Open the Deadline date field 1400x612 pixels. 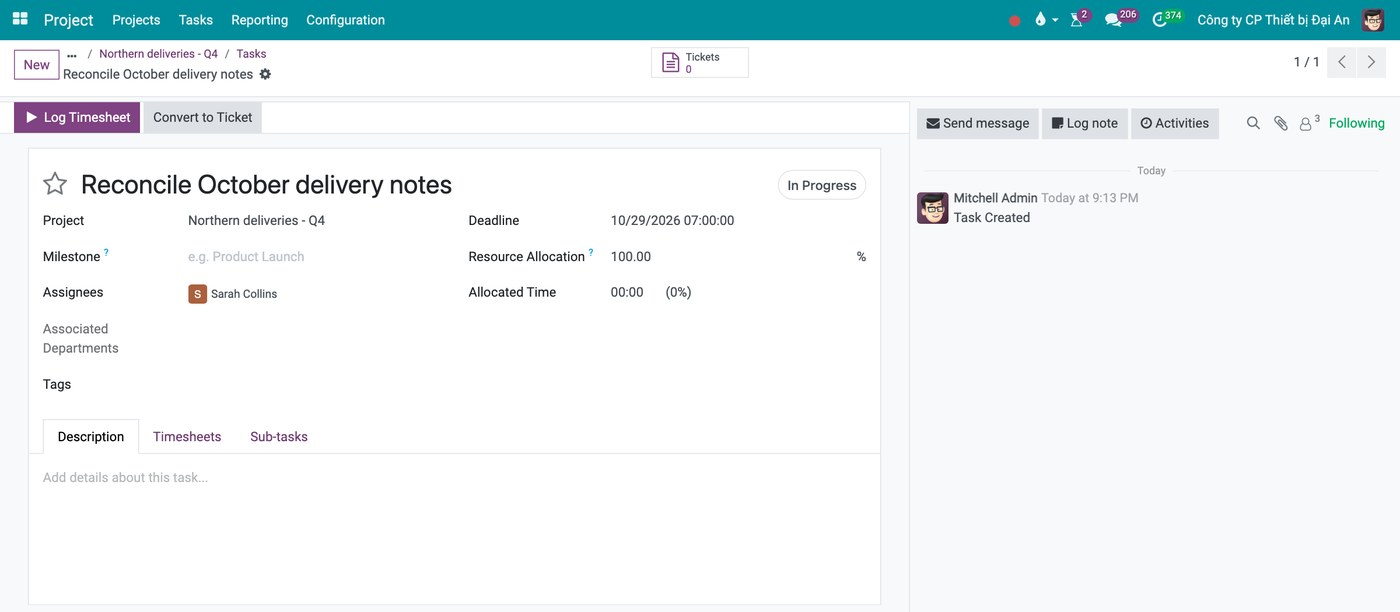672,220
